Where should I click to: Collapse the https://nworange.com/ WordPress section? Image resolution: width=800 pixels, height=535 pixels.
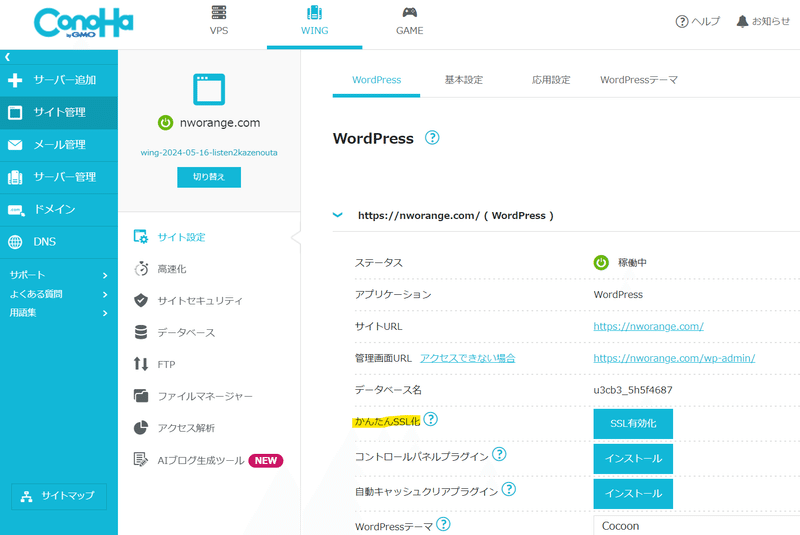coord(338,215)
